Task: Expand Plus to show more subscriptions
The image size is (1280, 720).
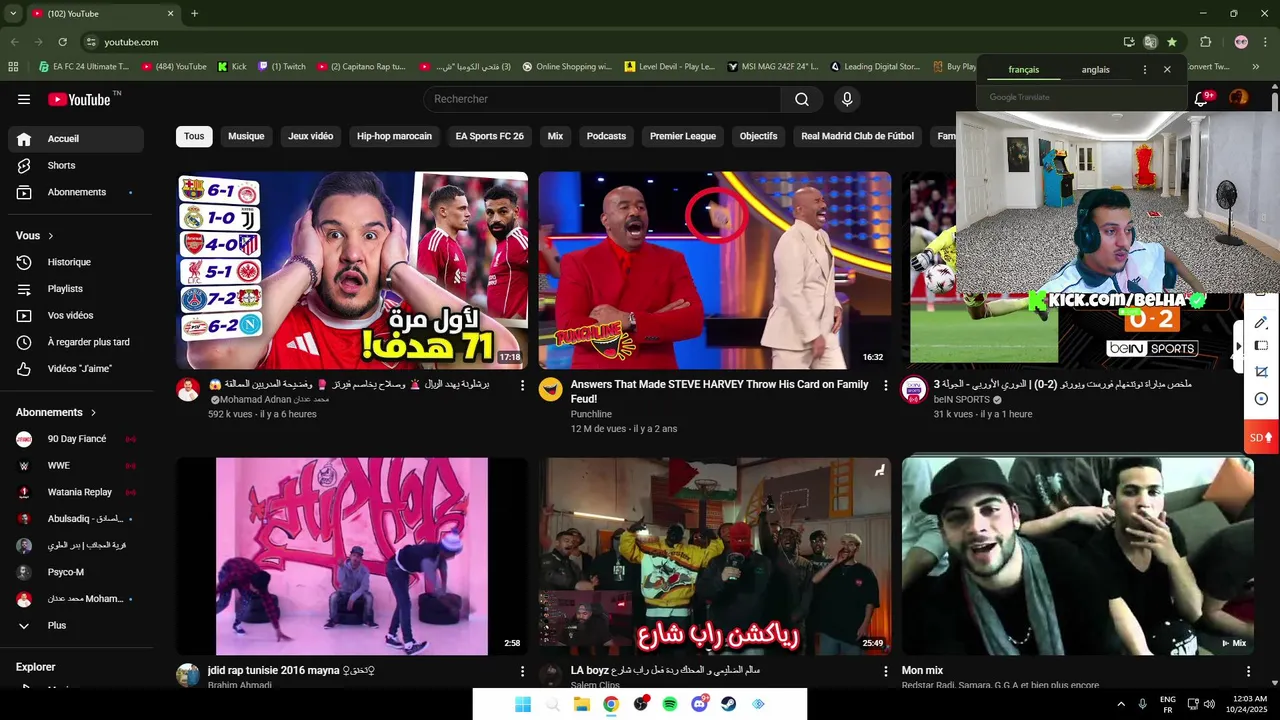Action: coord(76,626)
